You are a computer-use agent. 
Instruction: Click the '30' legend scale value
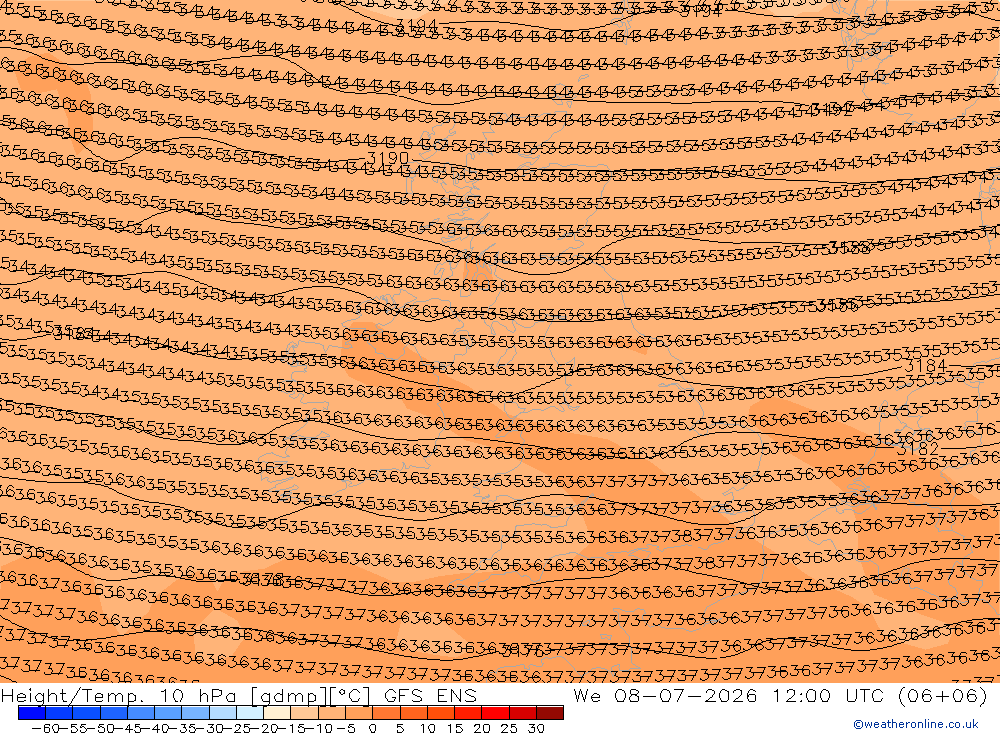pos(536,728)
